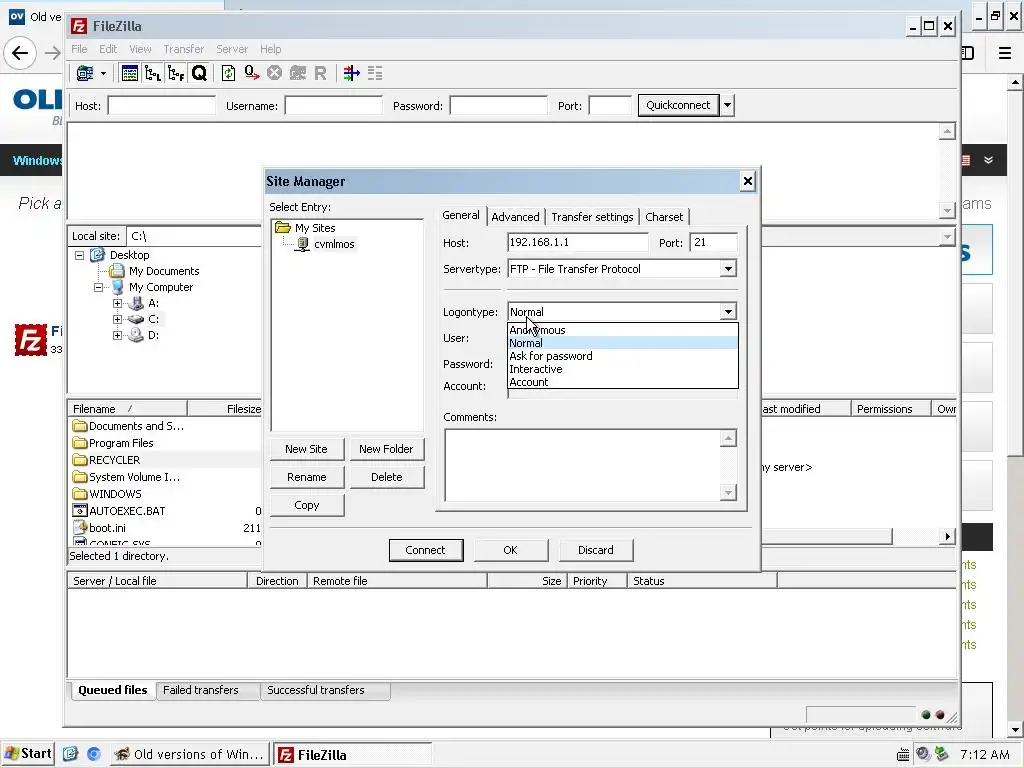
Task: Click the Connect button
Action: (x=426, y=550)
